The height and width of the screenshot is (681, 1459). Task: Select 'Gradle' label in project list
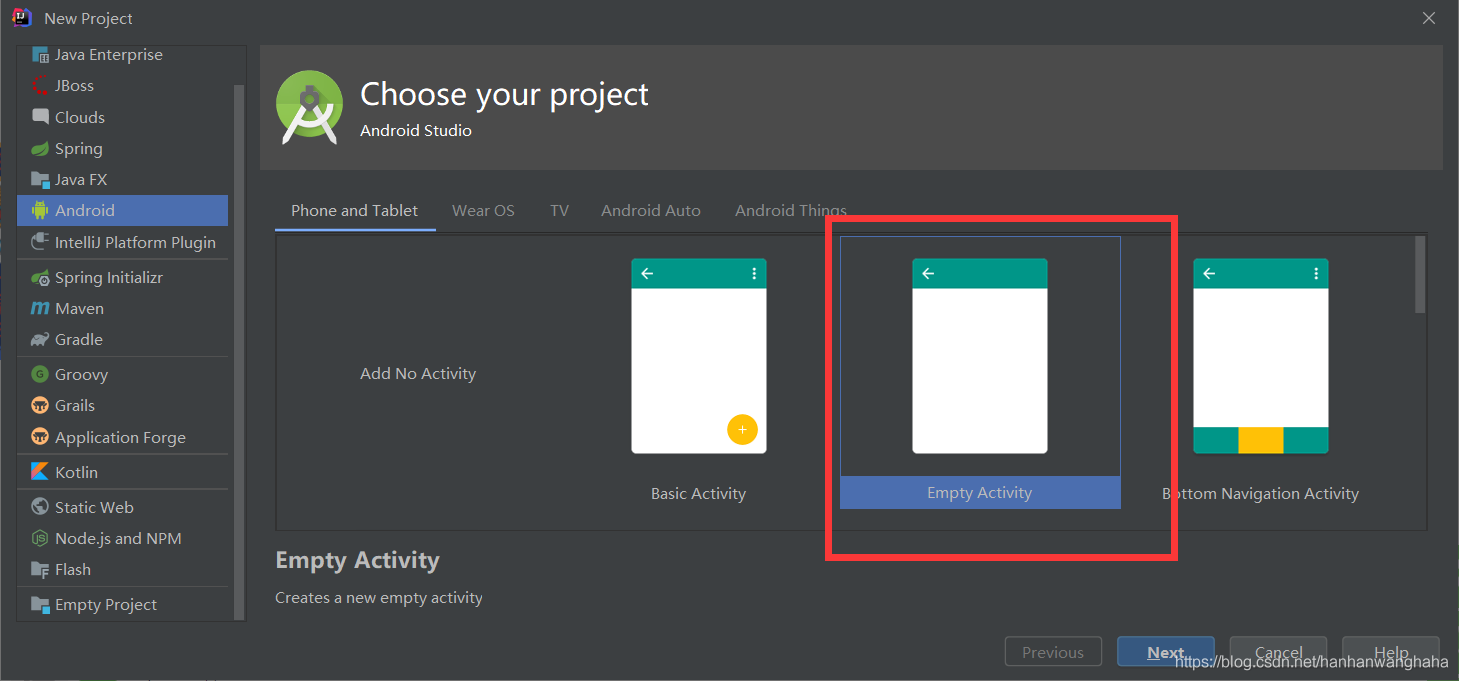point(79,340)
